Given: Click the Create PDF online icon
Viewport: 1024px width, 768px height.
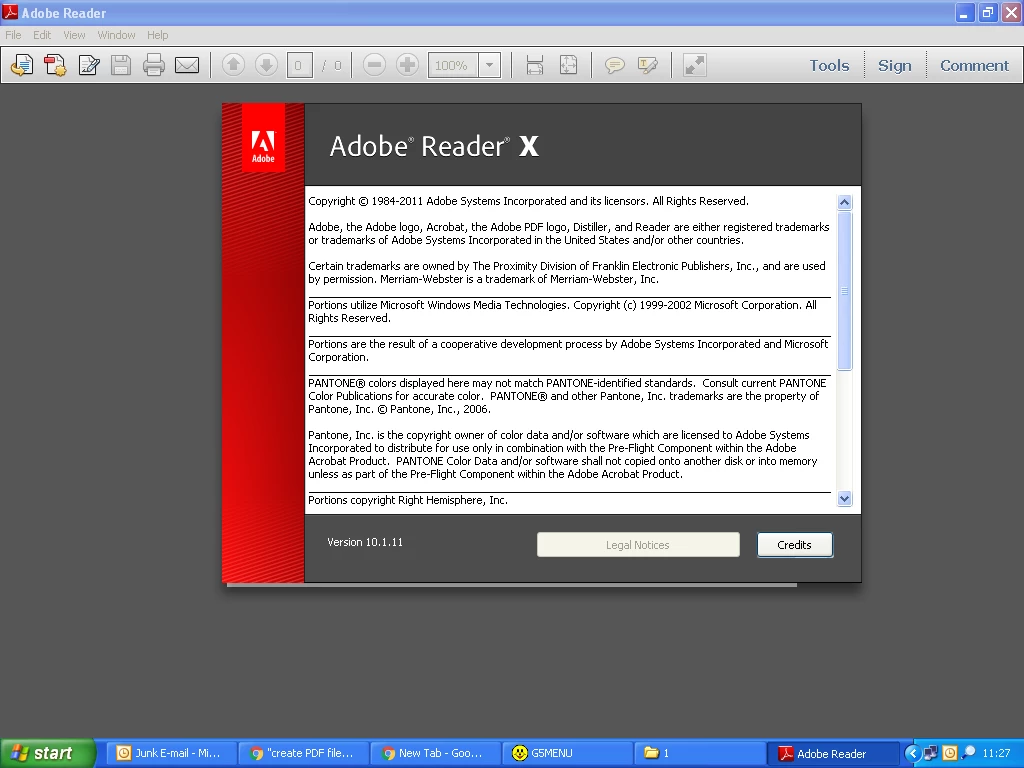Looking at the screenshot, I should coord(56,65).
